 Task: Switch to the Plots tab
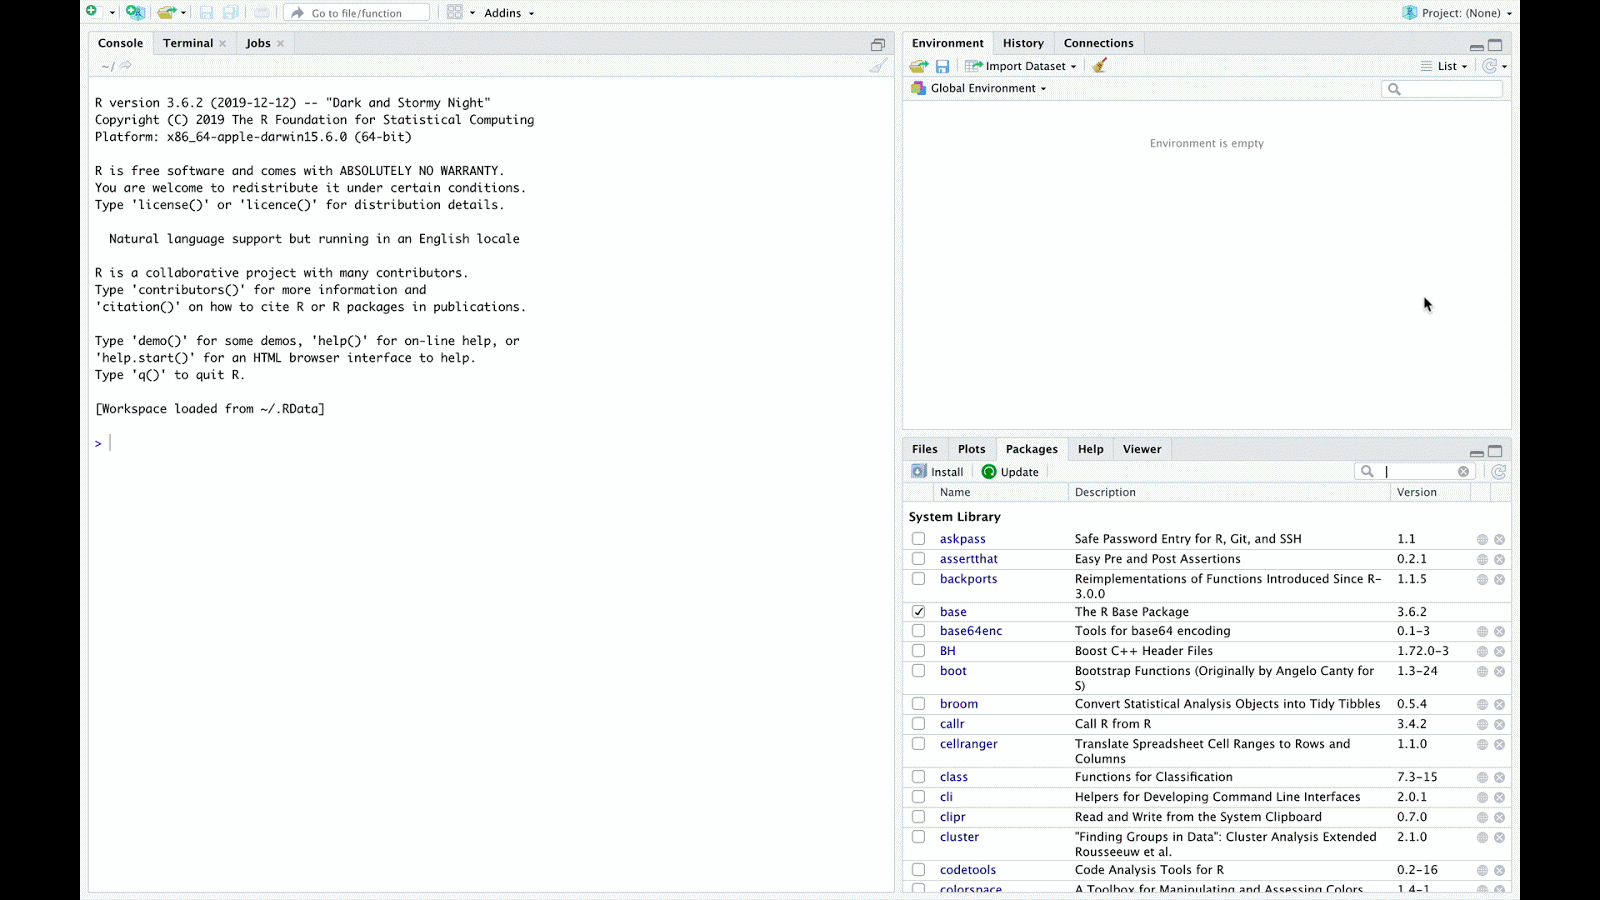[x=971, y=449]
